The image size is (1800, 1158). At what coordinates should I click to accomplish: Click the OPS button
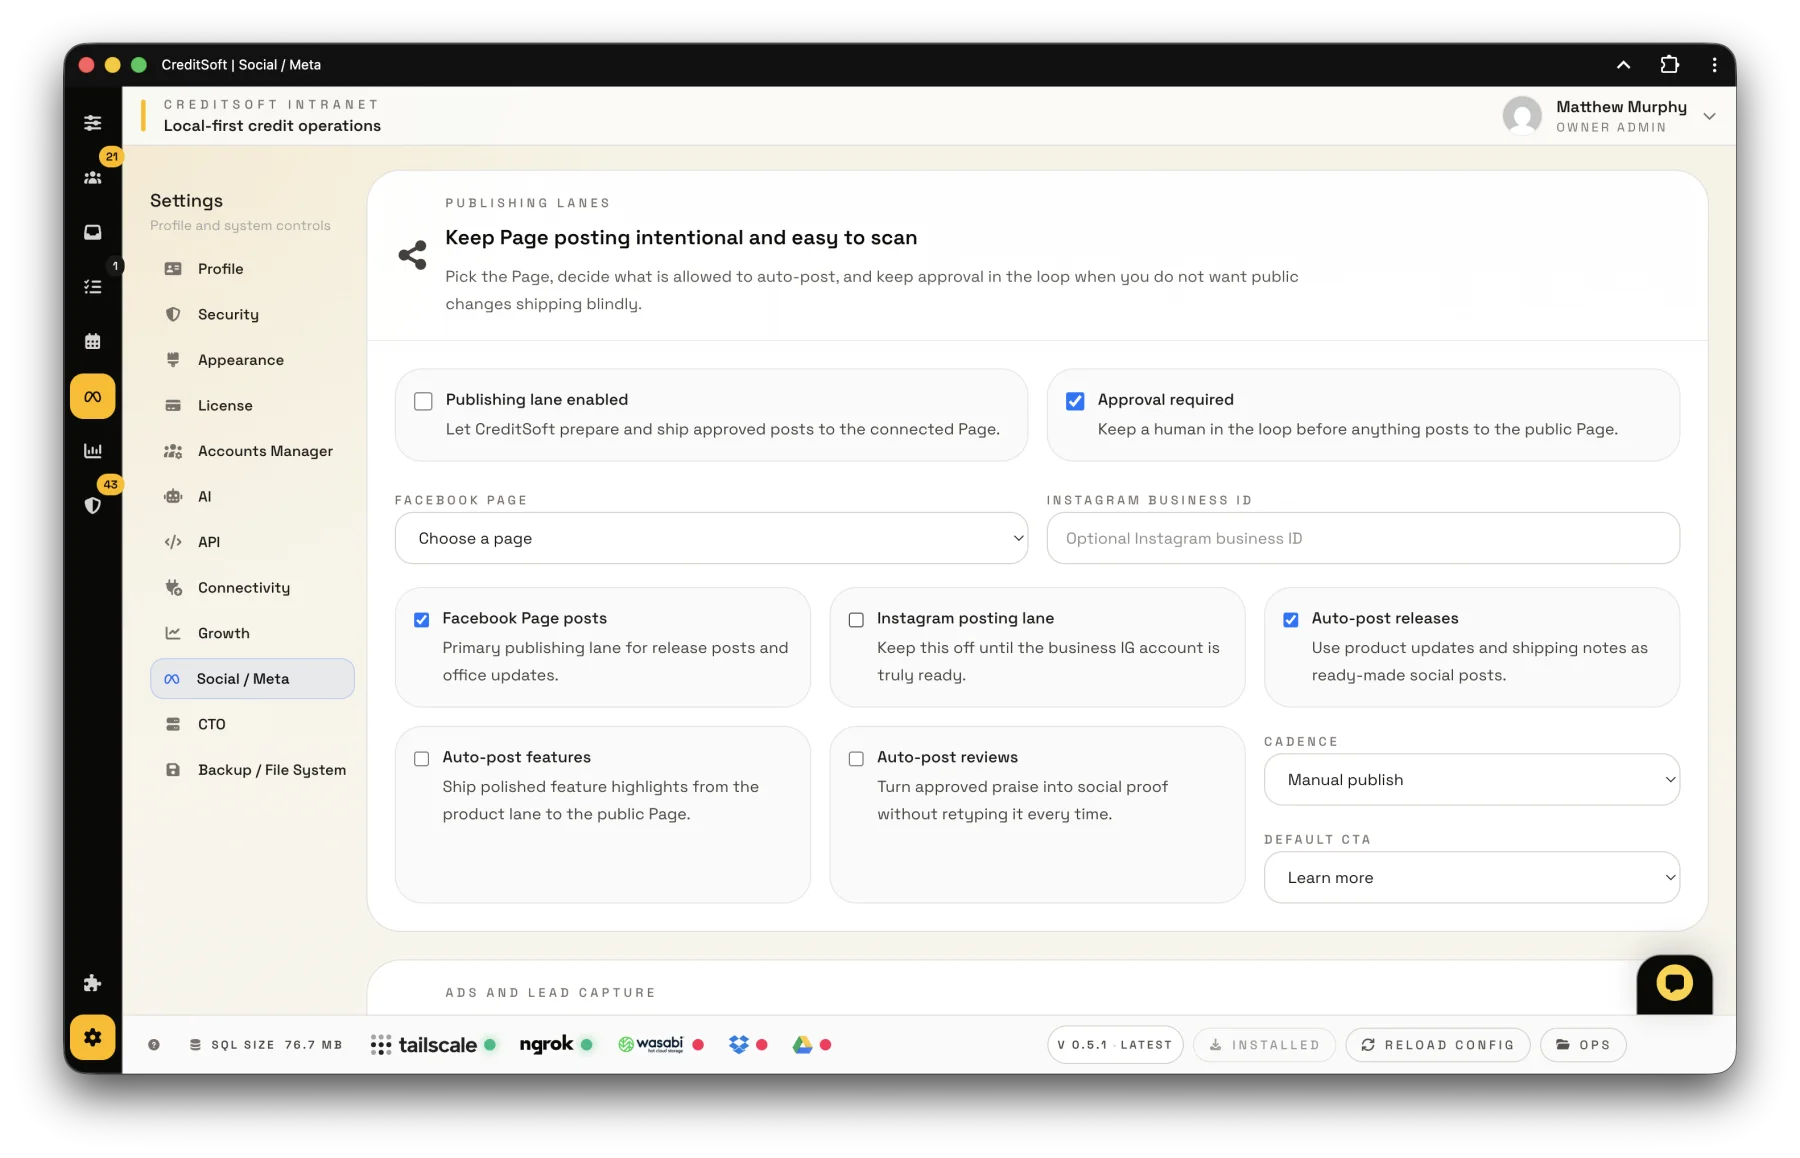[1583, 1045]
